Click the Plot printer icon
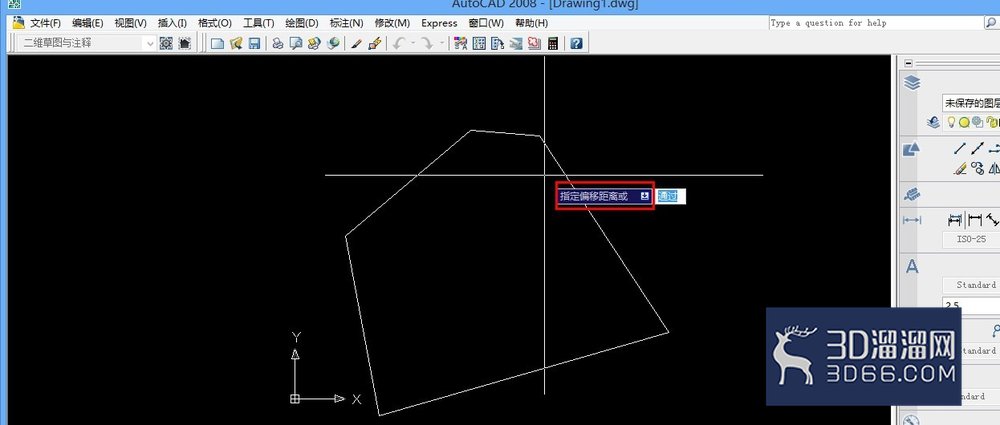The height and width of the screenshot is (425, 1000). click(277, 43)
